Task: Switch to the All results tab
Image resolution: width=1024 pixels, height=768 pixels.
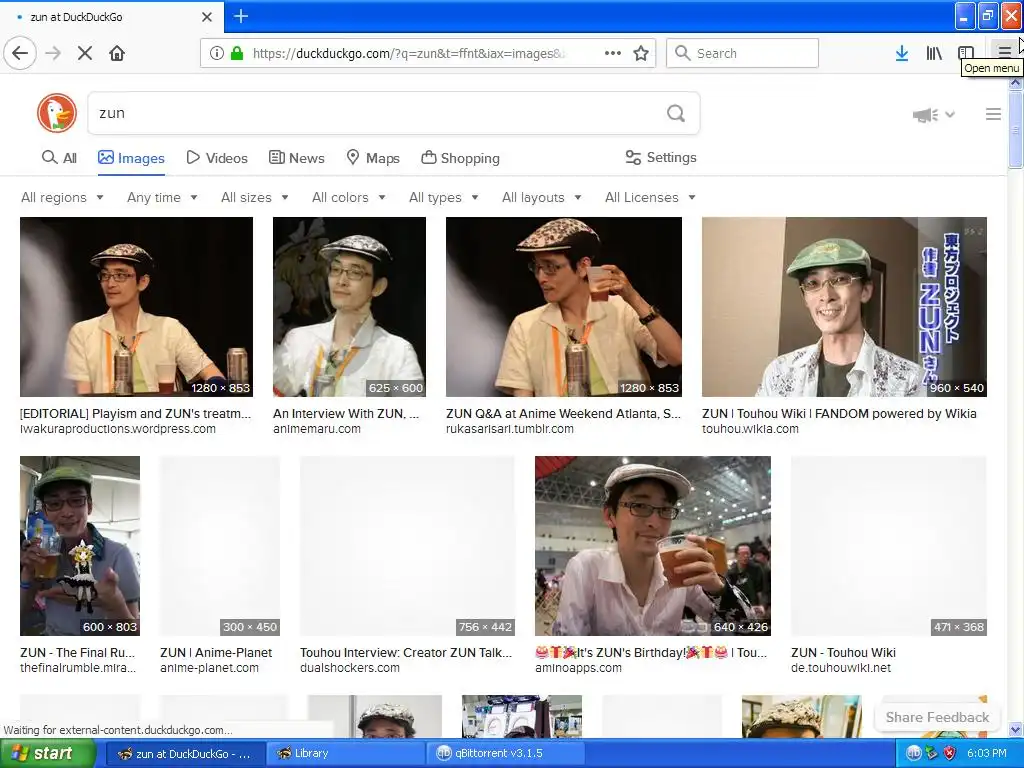Action: click(59, 158)
